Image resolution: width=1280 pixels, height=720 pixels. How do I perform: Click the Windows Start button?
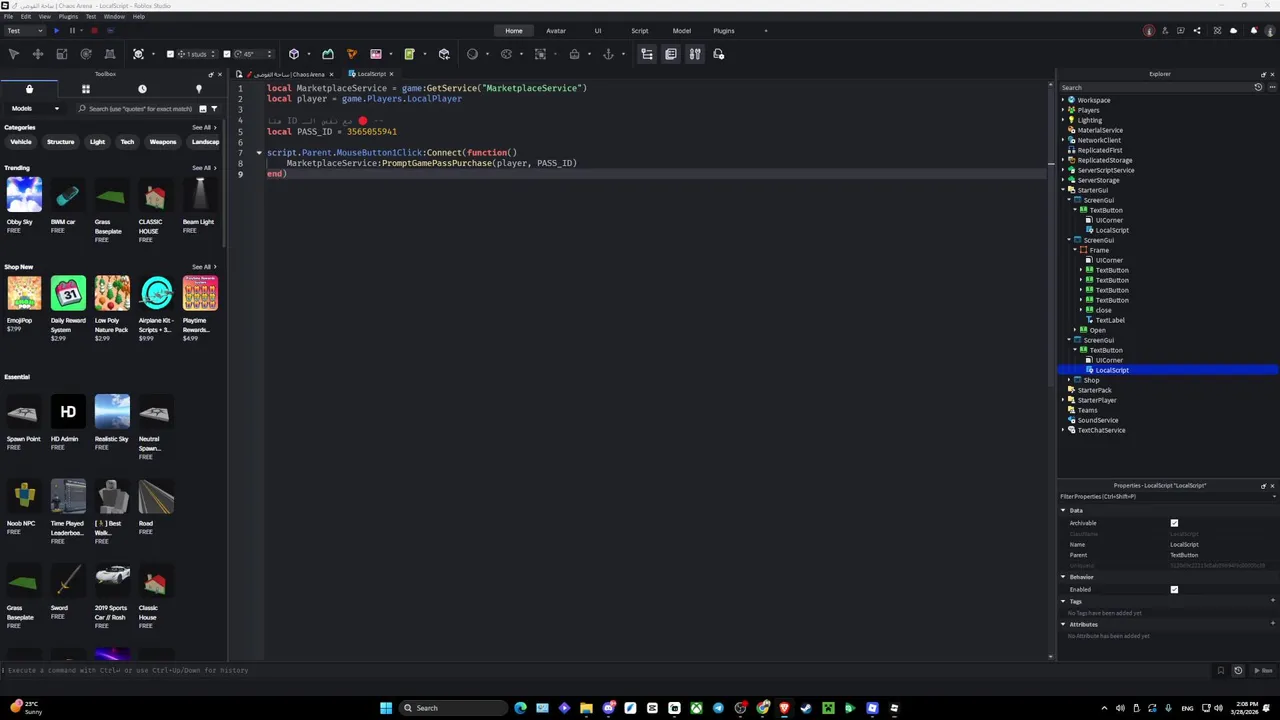click(x=386, y=708)
